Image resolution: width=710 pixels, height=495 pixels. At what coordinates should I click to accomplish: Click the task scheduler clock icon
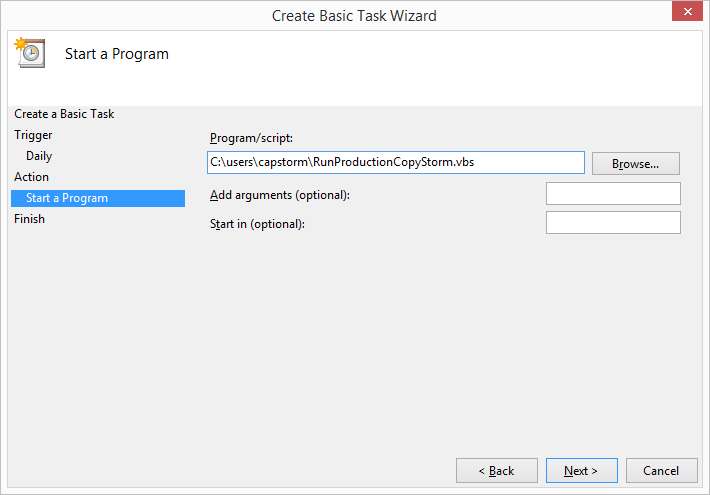tap(30, 53)
